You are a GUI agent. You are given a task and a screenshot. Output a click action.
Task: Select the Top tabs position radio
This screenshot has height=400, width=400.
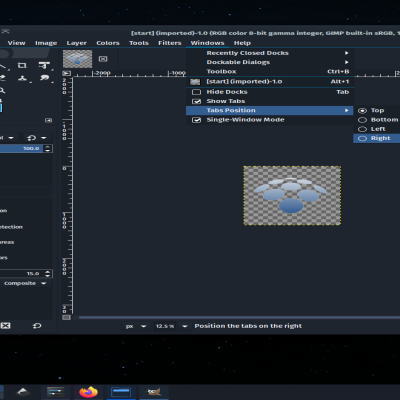tap(362, 111)
